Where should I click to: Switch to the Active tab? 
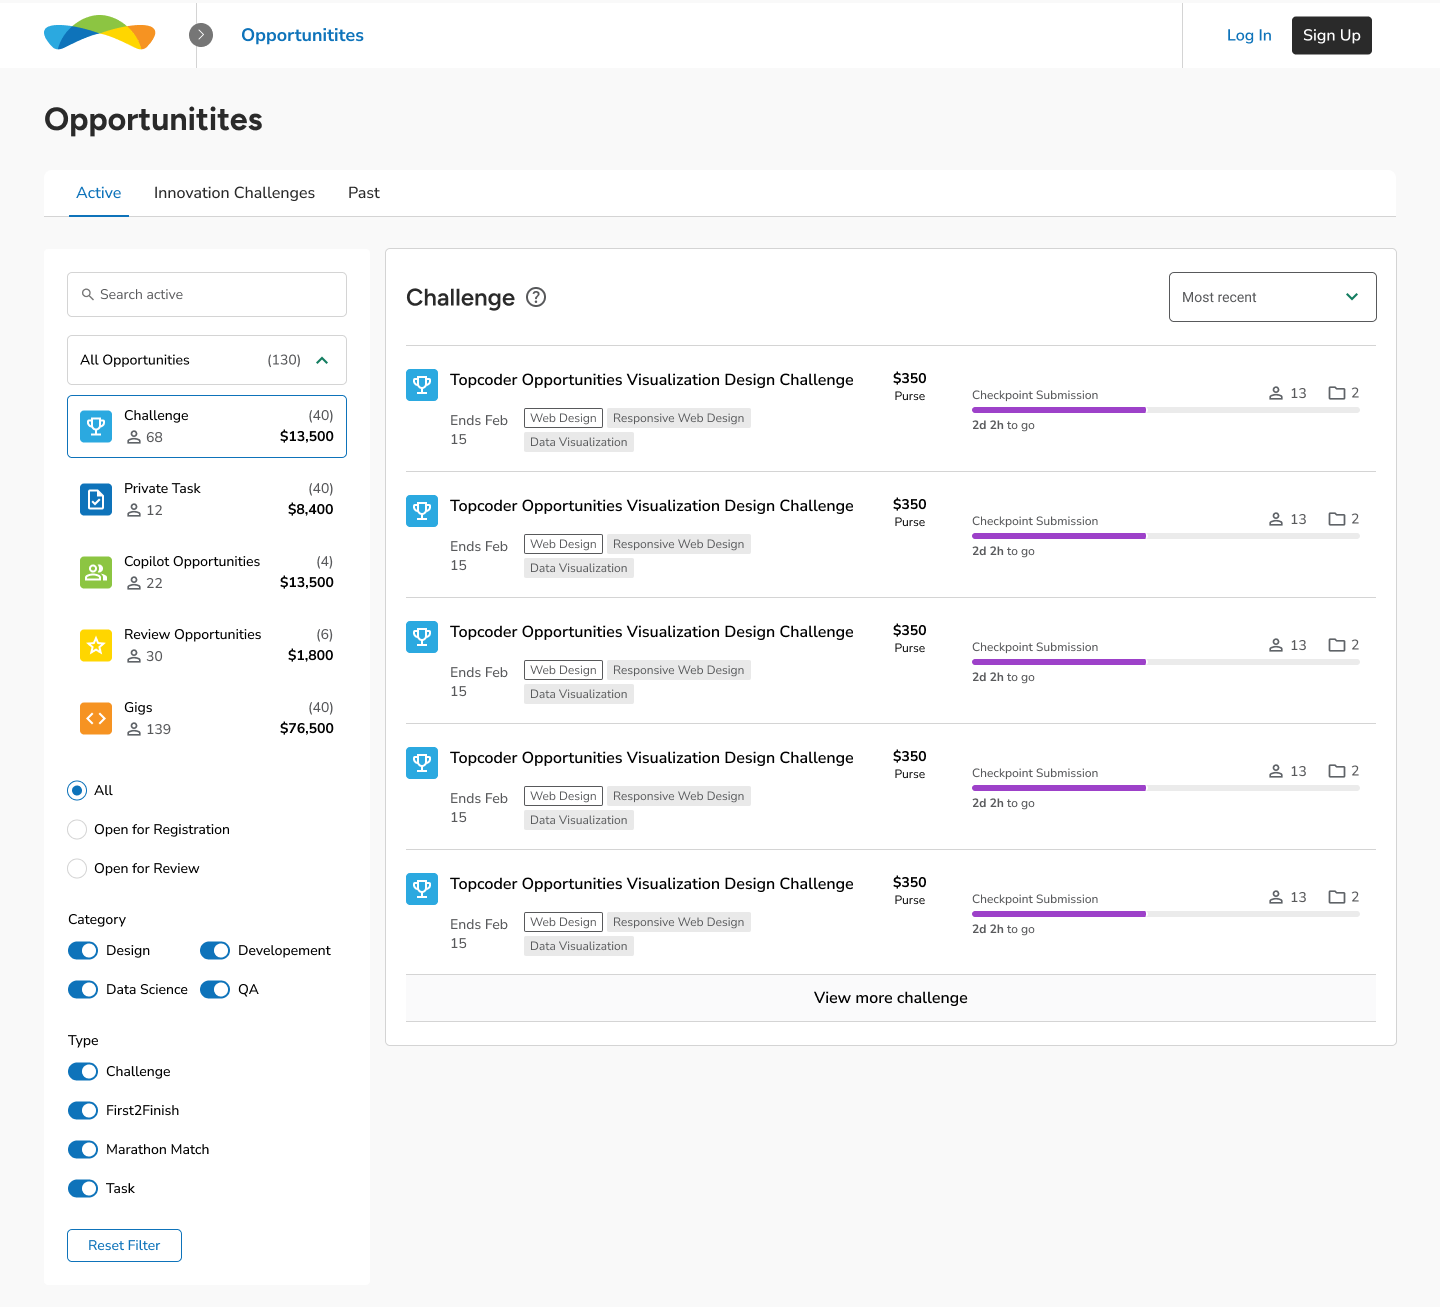[x=99, y=193]
